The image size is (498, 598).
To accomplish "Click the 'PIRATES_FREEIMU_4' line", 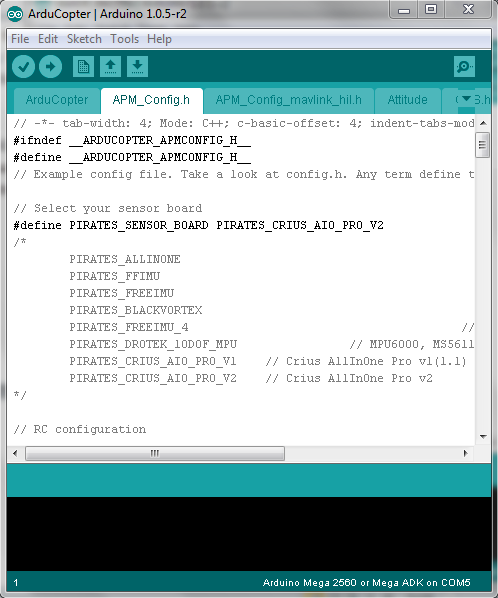I will [129, 327].
